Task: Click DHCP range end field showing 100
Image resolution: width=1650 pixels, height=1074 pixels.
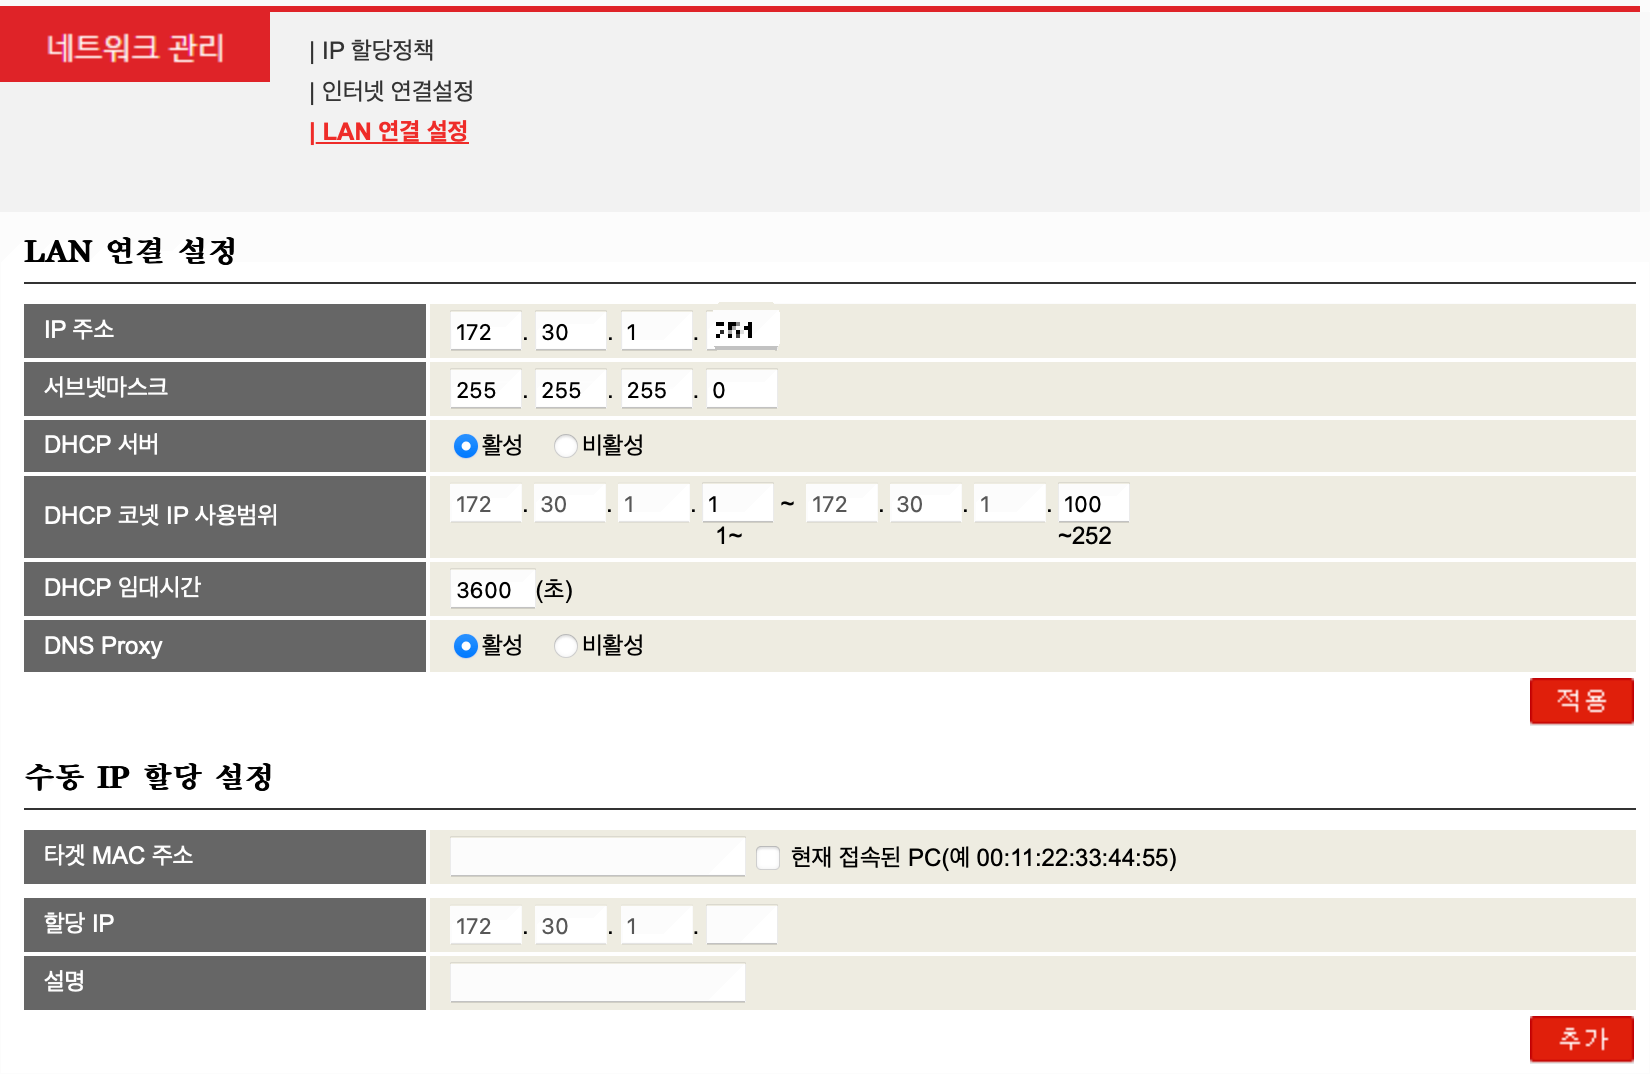Action: tap(1094, 503)
